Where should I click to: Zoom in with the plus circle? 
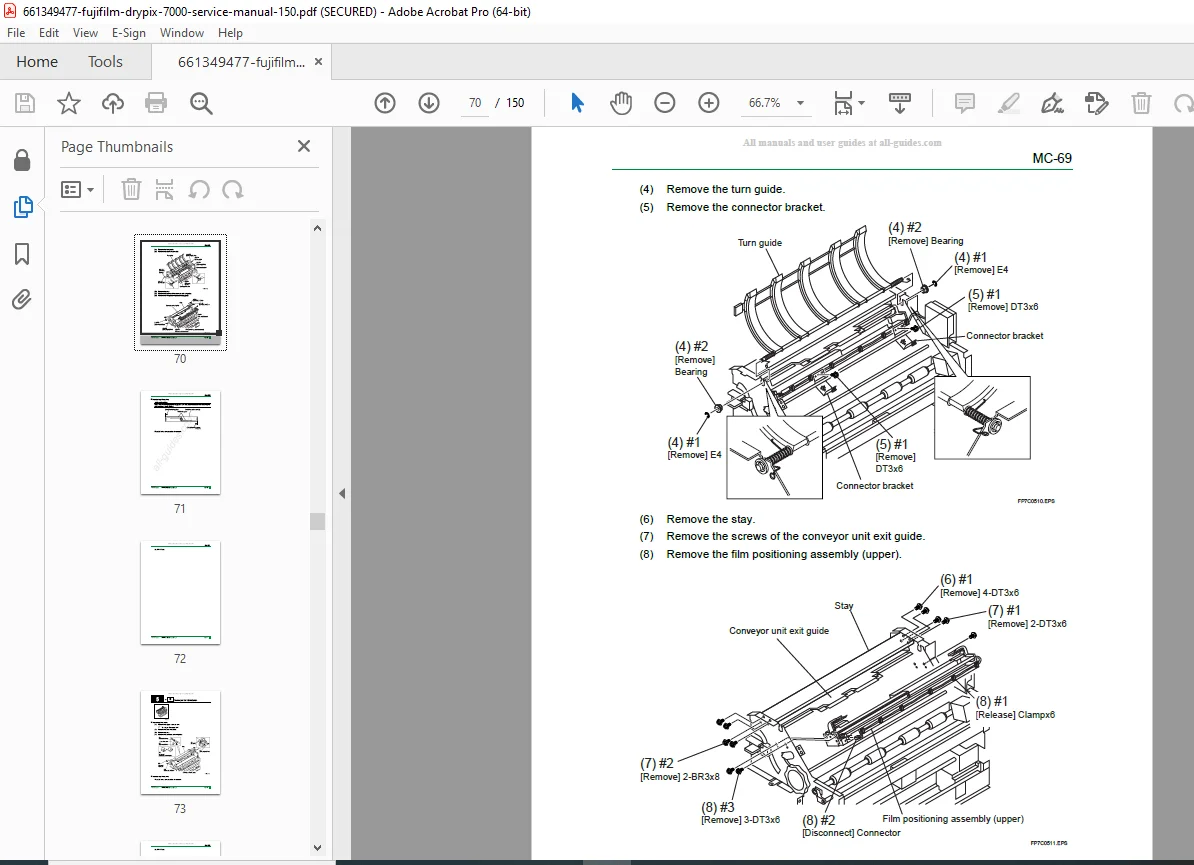709,103
